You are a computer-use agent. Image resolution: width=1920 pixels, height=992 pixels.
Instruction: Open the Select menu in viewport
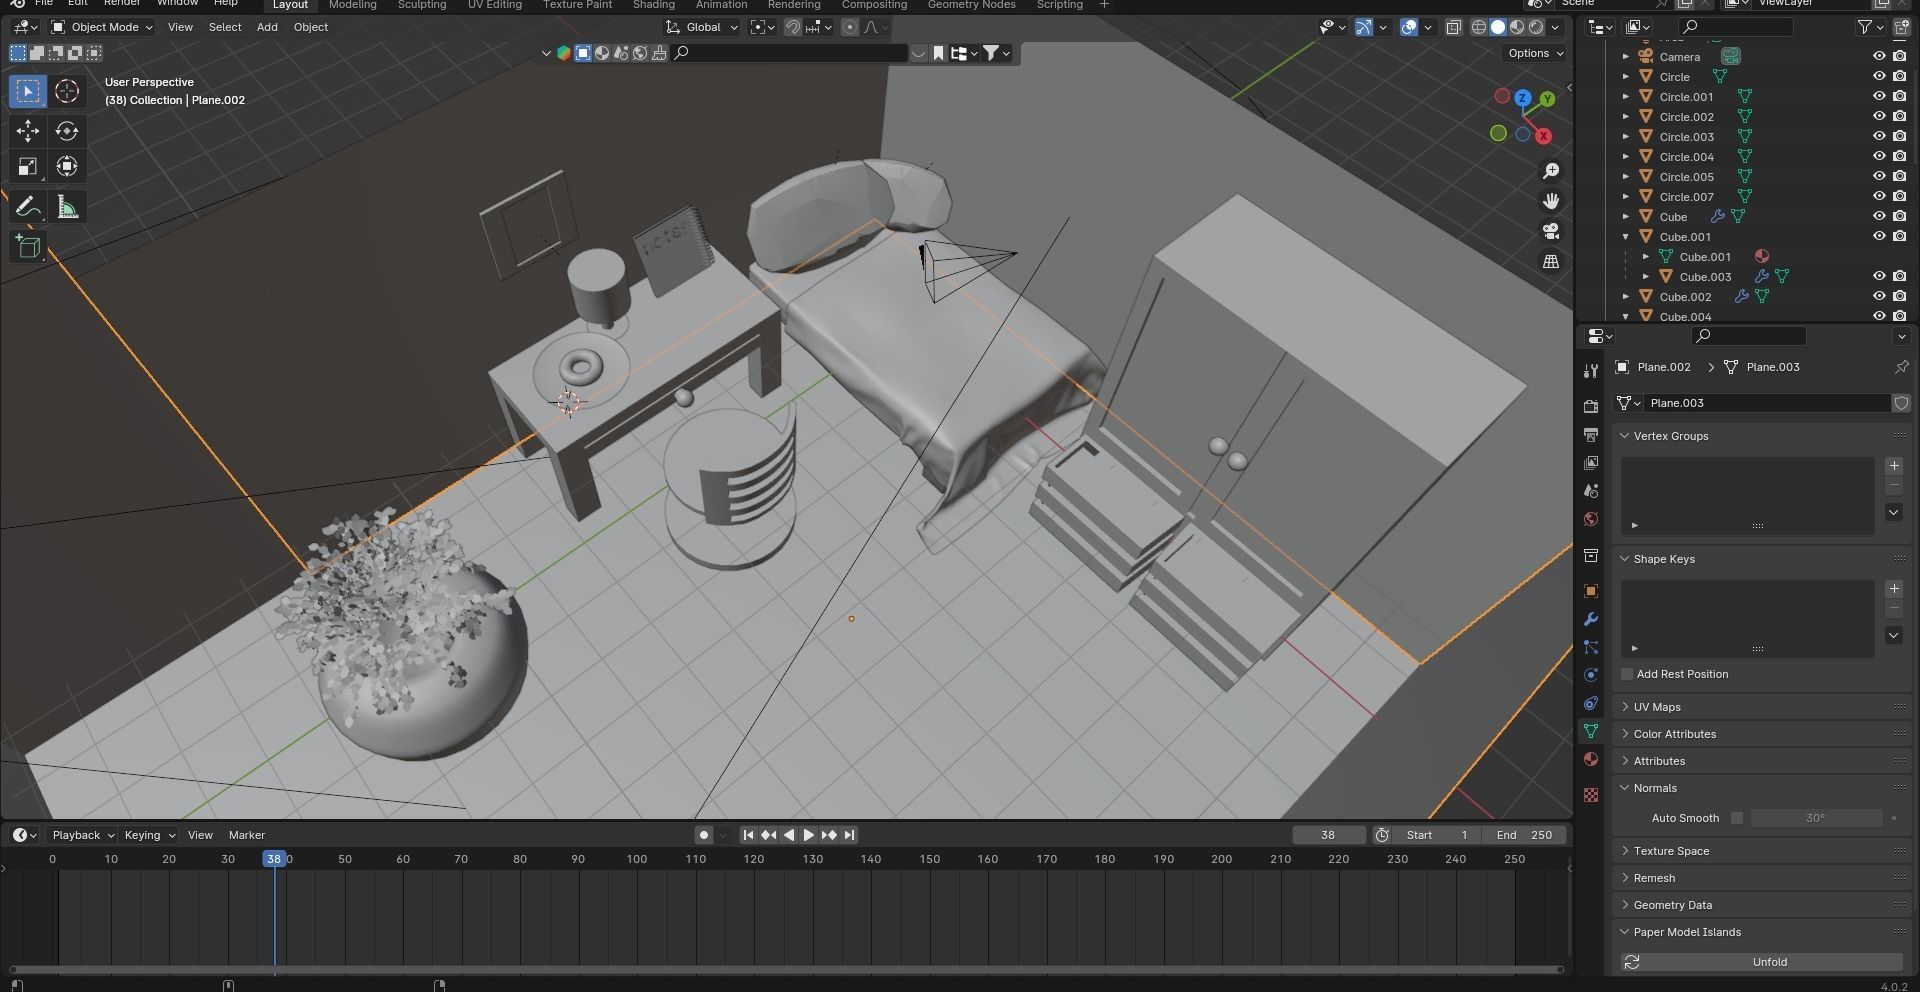click(x=225, y=27)
